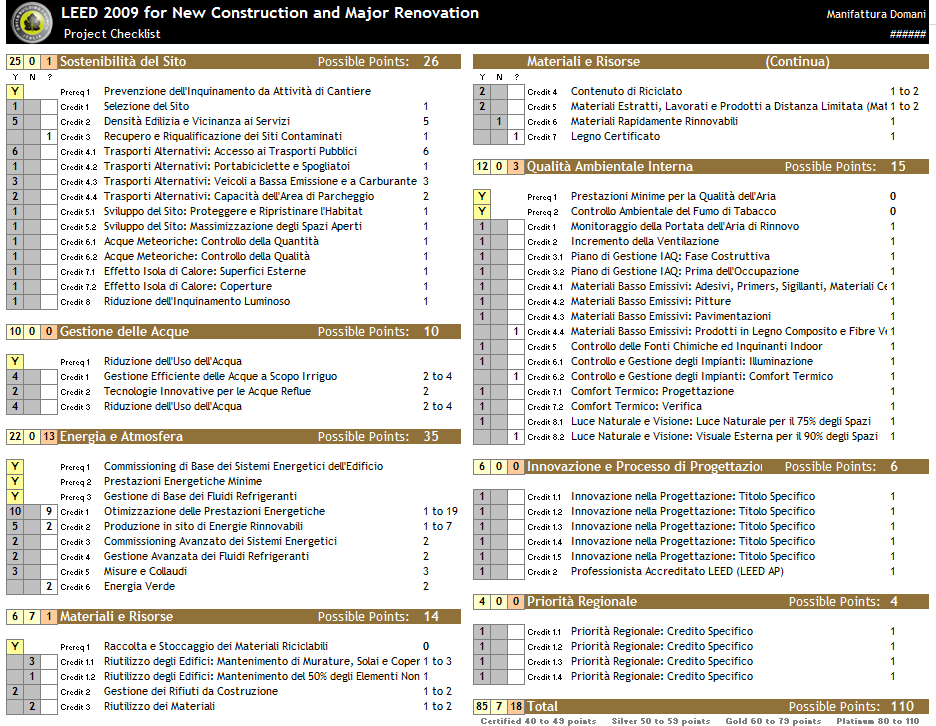The width and height of the screenshot is (936, 726).
Task: Select the 'LEED 2009 for New Construction' title
Action: click(x=270, y=13)
